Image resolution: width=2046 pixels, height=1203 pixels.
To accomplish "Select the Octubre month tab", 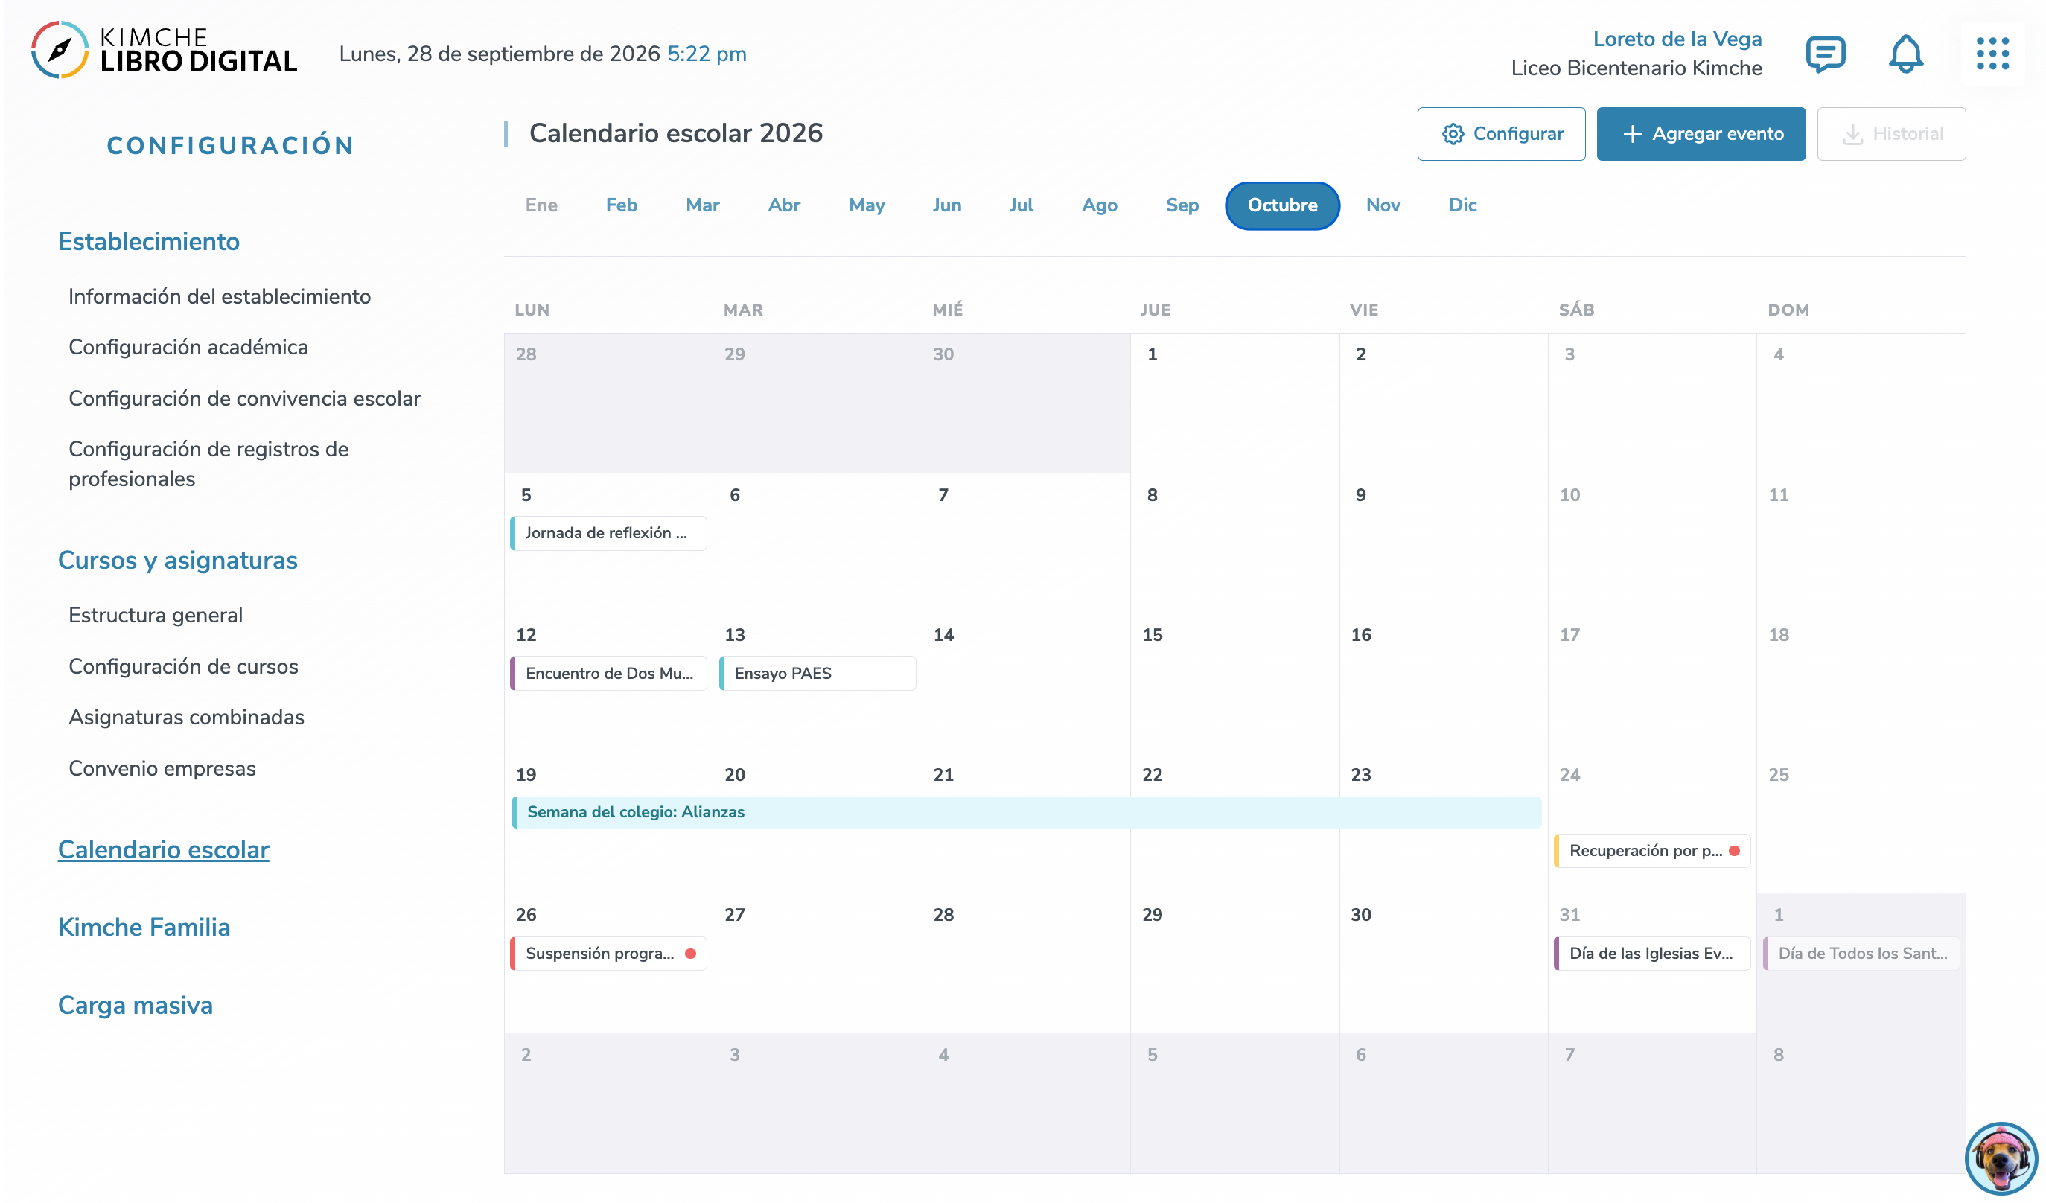I will tap(1282, 205).
